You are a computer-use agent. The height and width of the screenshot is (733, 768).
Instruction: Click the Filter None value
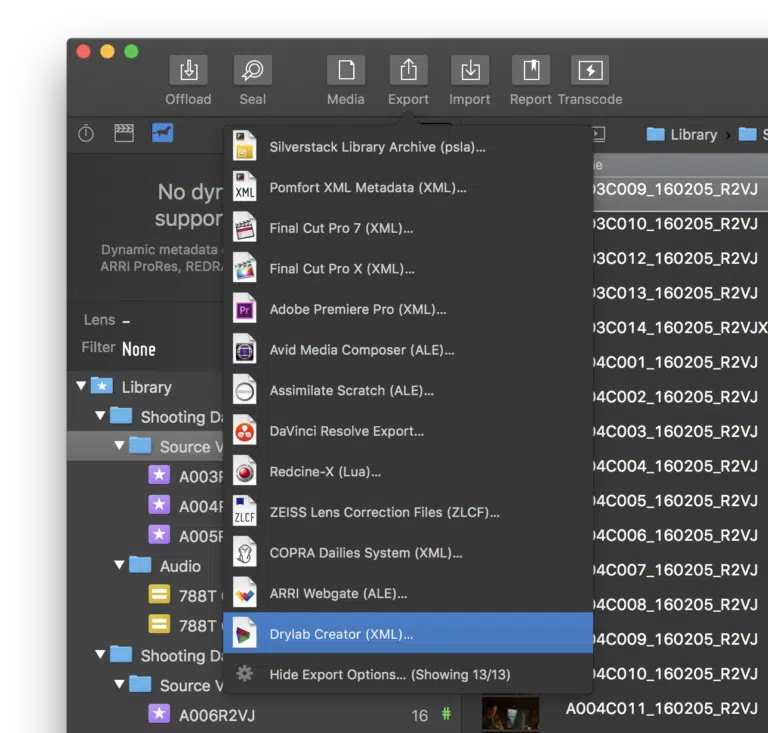(x=139, y=349)
